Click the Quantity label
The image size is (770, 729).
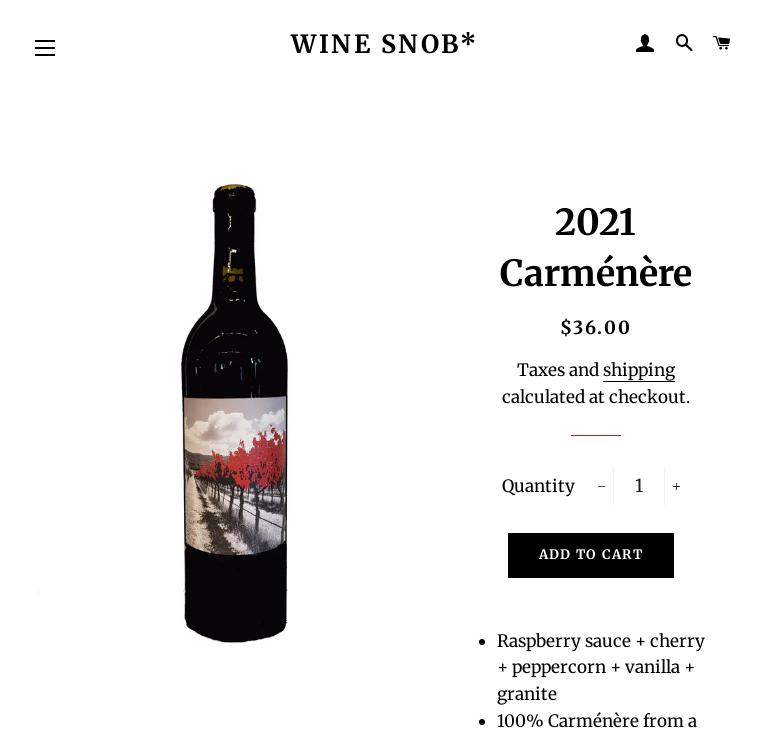pyautogui.click(x=538, y=486)
